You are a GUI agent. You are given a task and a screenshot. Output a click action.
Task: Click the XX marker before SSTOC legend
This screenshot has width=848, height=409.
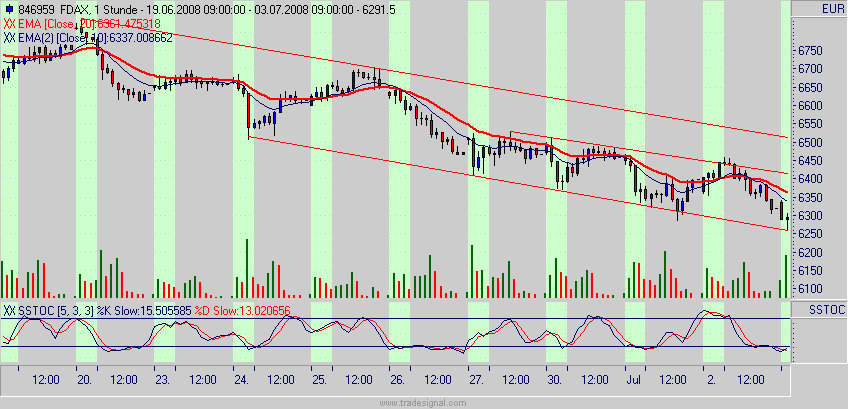tap(9, 311)
